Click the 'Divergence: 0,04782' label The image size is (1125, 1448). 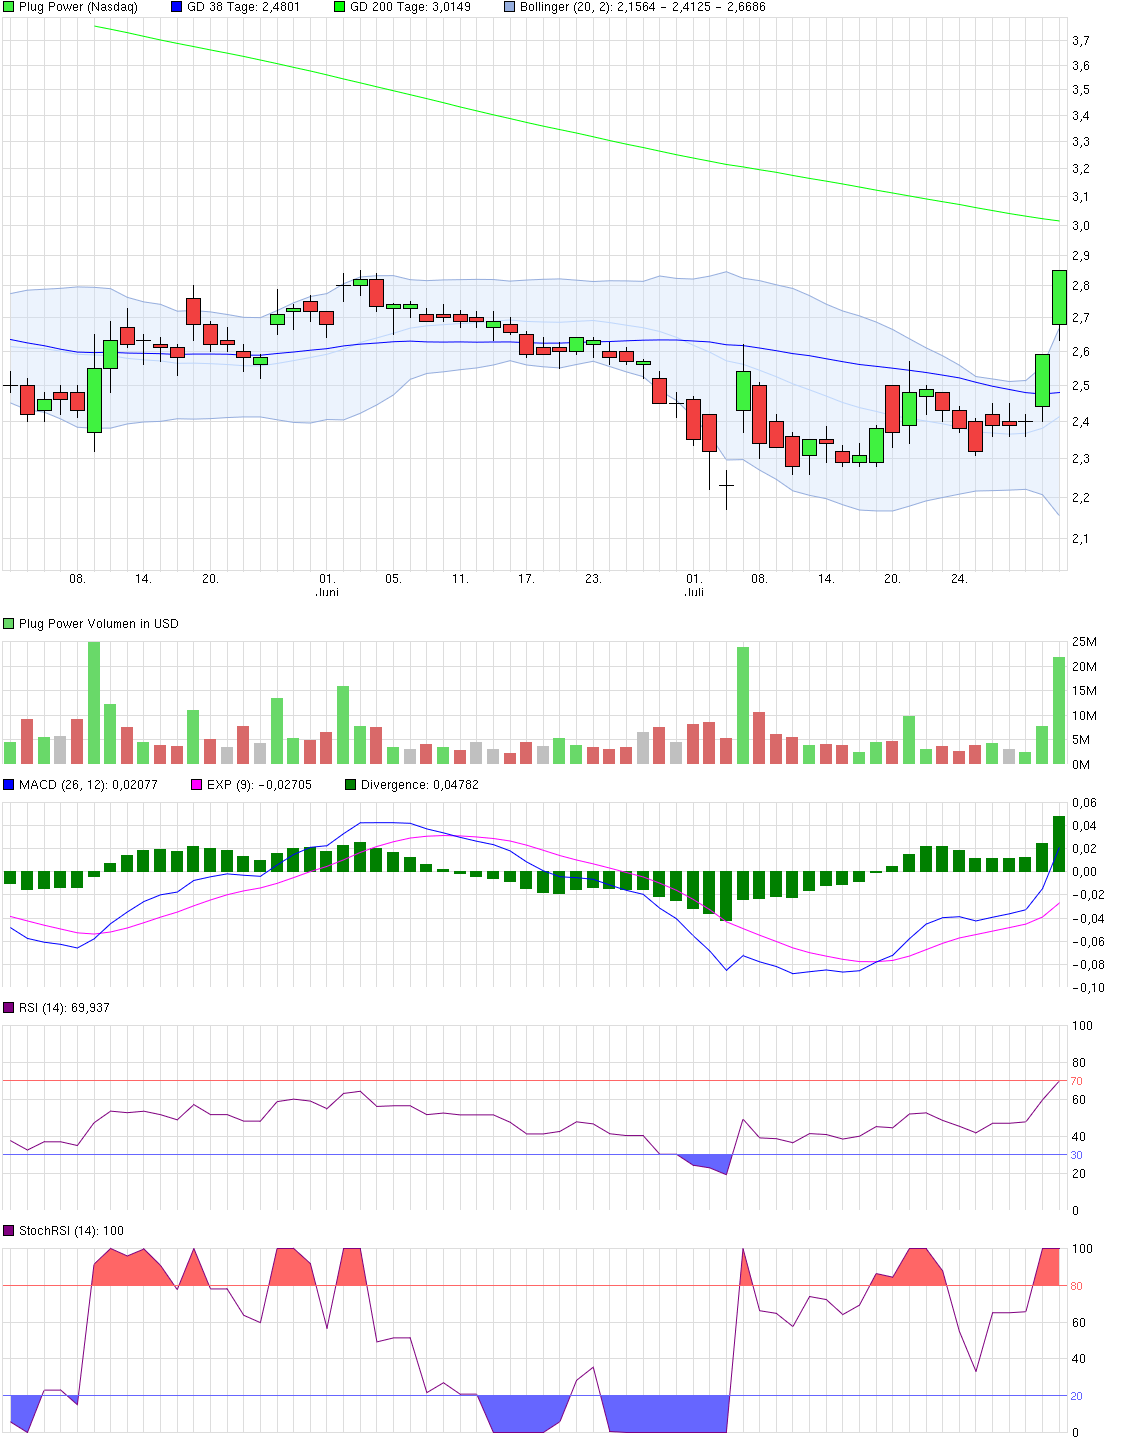pos(420,785)
